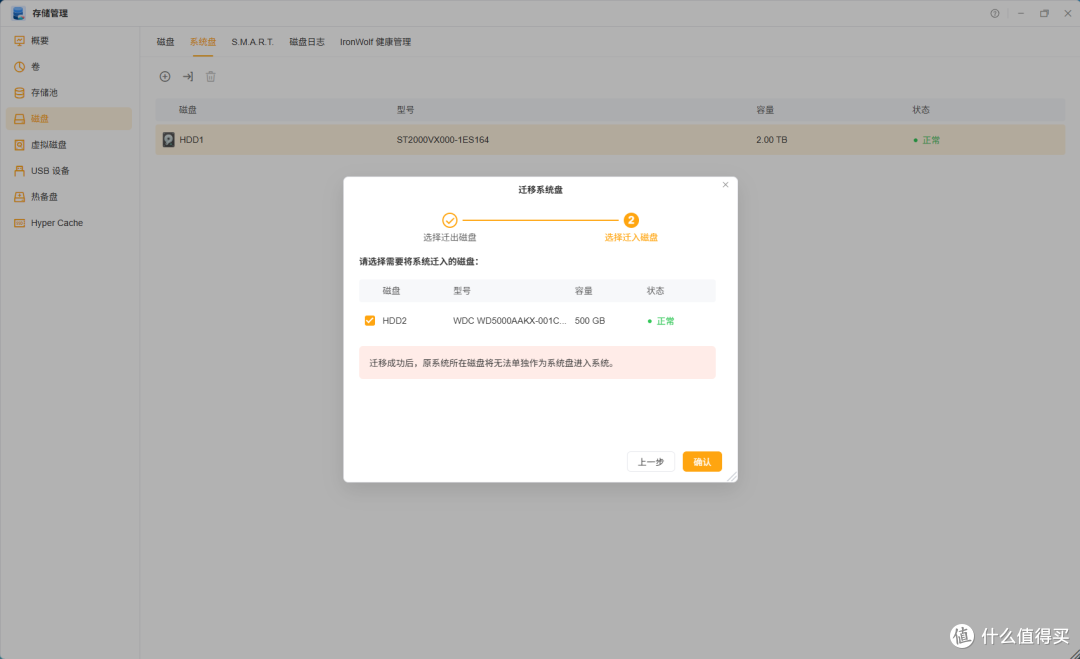Click the 确认 confirm button
Viewport: 1080px width, 659px height.
coord(702,462)
